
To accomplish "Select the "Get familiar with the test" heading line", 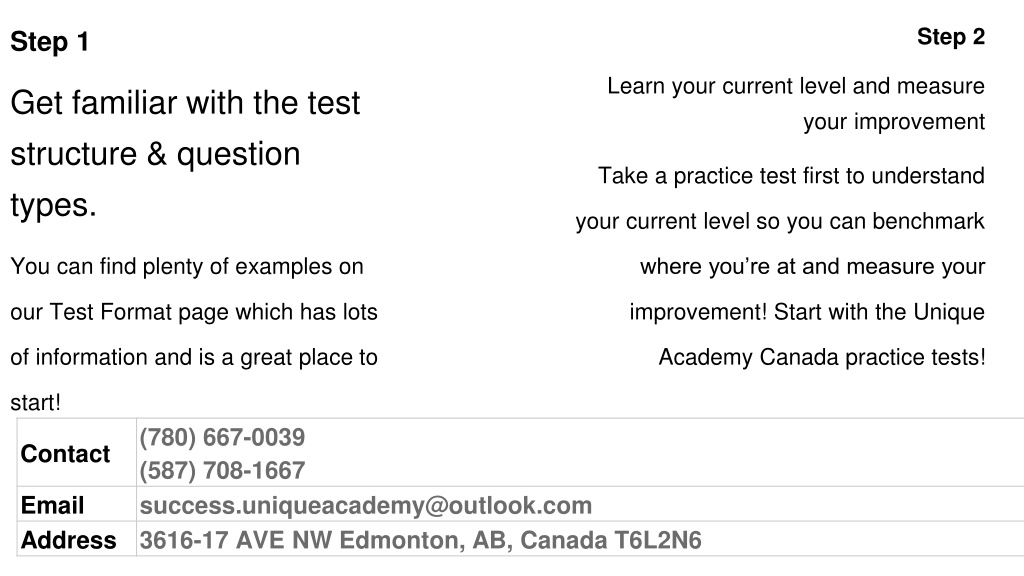I will 185,103.
